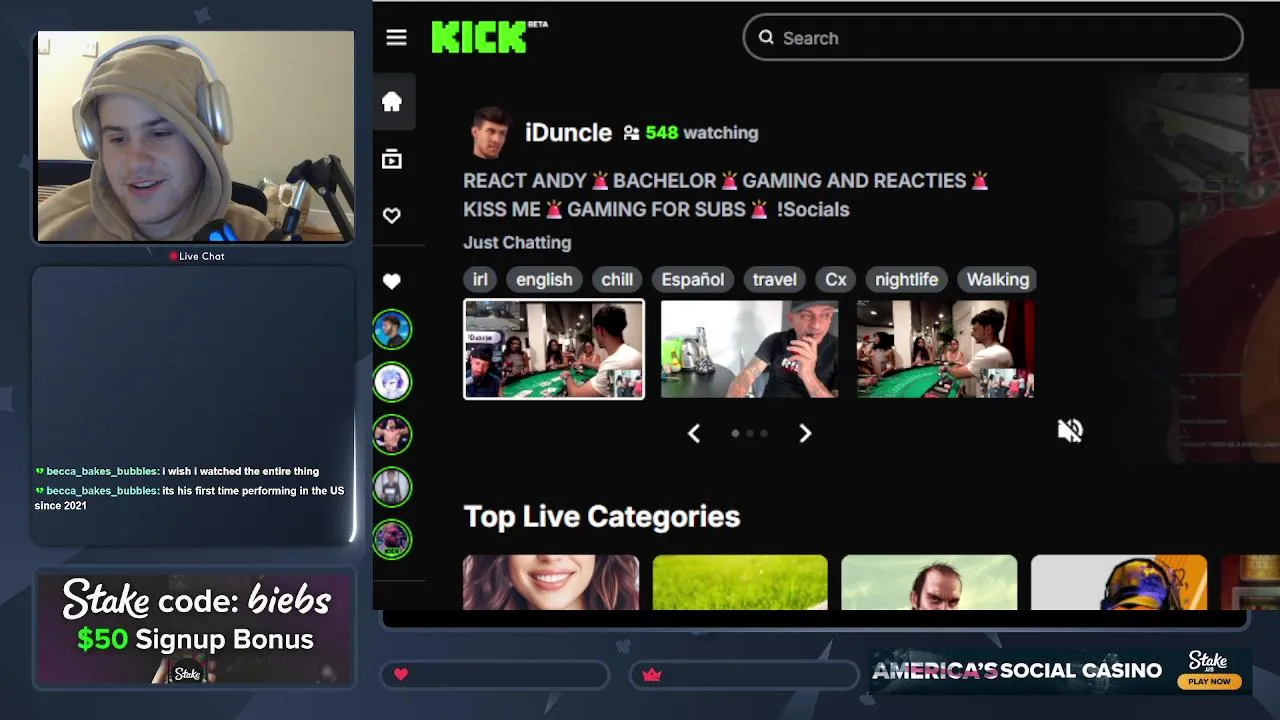Image resolution: width=1280 pixels, height=720 pixels.
Task: Click chat message about performing in the US
Action: [190, 498]
